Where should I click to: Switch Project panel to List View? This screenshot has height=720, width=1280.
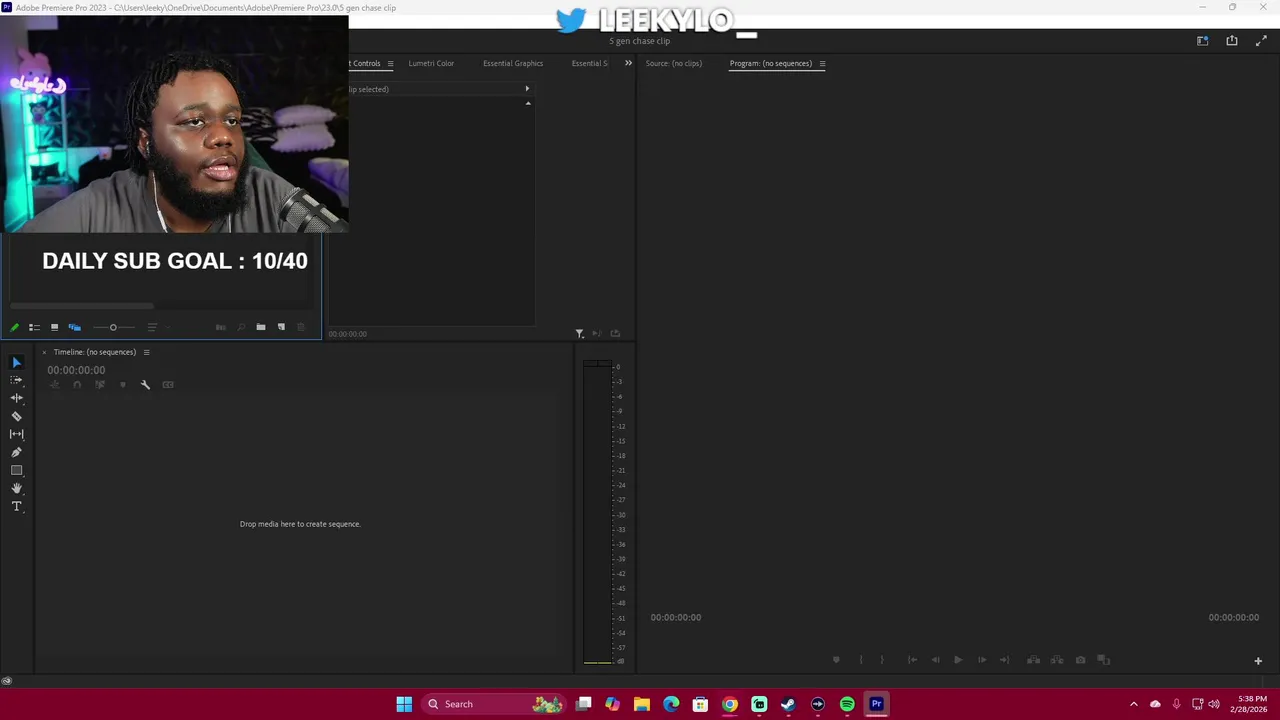click(34, 327)
